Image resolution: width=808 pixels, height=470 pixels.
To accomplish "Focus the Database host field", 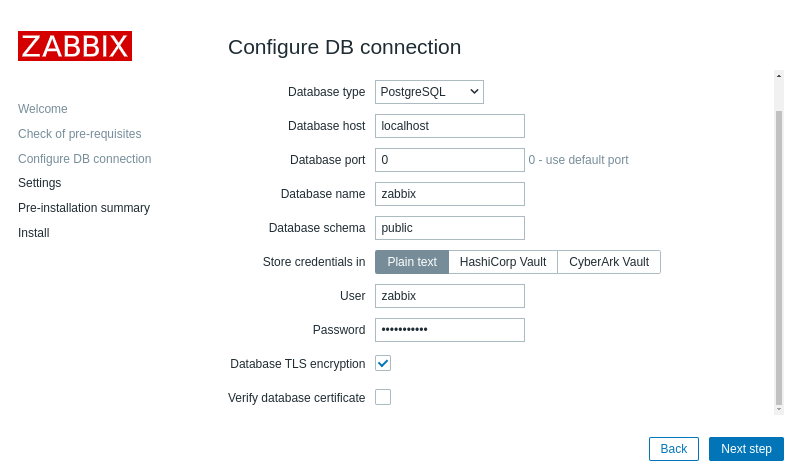I will (x=450, y=126).
